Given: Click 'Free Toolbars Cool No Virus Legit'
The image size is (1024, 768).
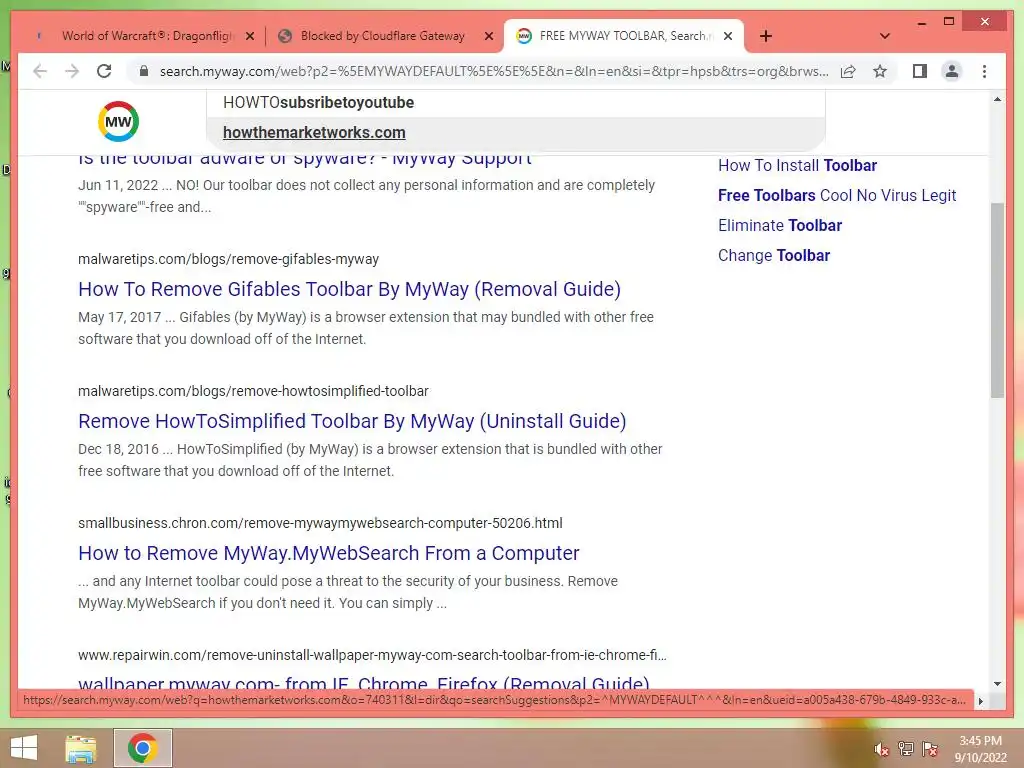Looking at the screenshot, I should 837,195.
